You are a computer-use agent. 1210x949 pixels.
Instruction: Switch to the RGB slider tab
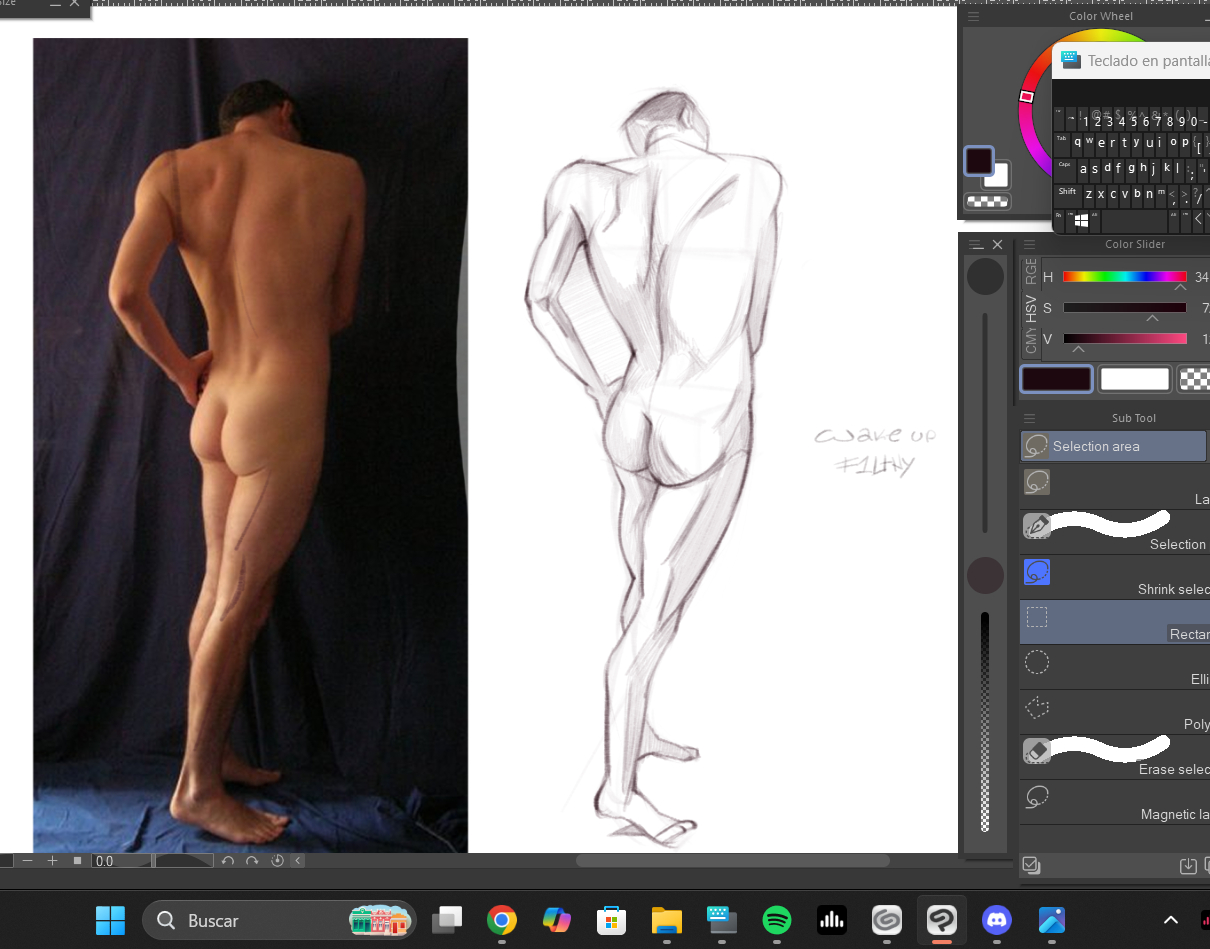click(1031, 273)
